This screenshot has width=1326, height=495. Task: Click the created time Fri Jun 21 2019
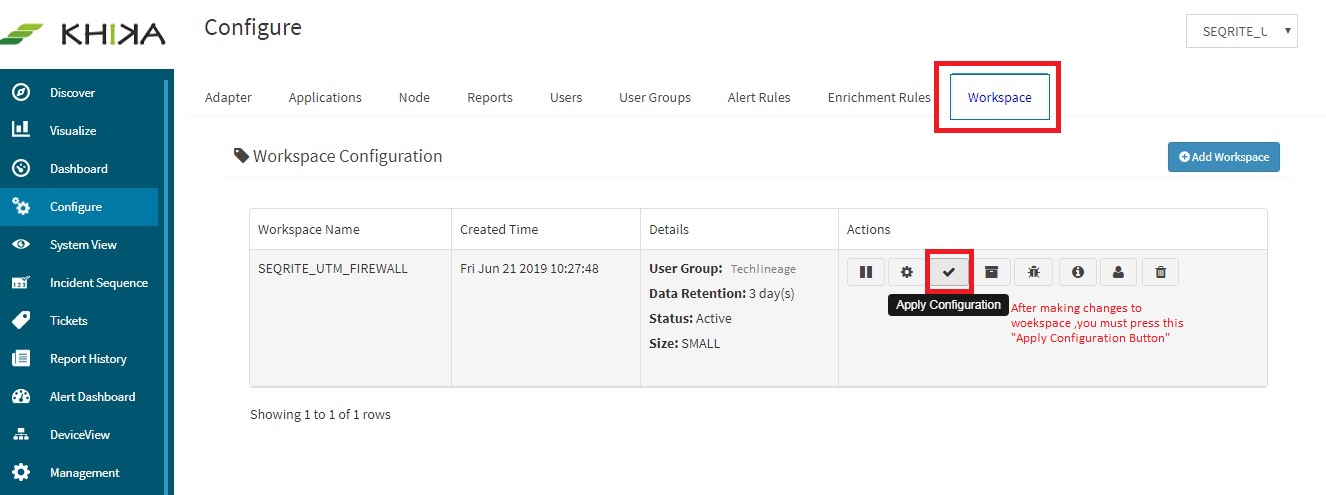click(x=529, y=269)
